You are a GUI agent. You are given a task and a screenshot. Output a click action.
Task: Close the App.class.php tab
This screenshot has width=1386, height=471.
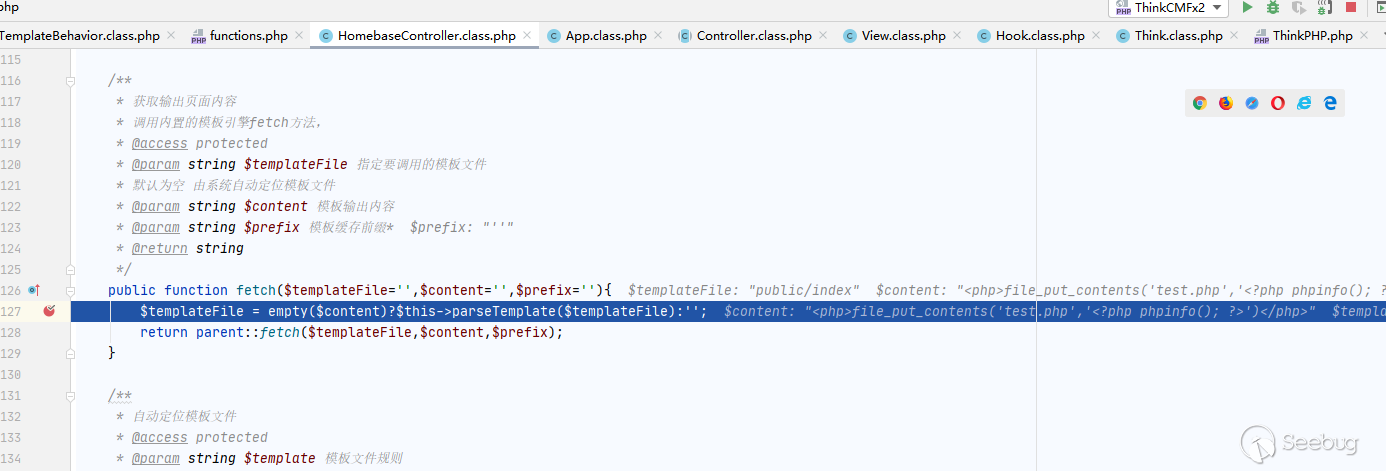click(x=657, y=36)
